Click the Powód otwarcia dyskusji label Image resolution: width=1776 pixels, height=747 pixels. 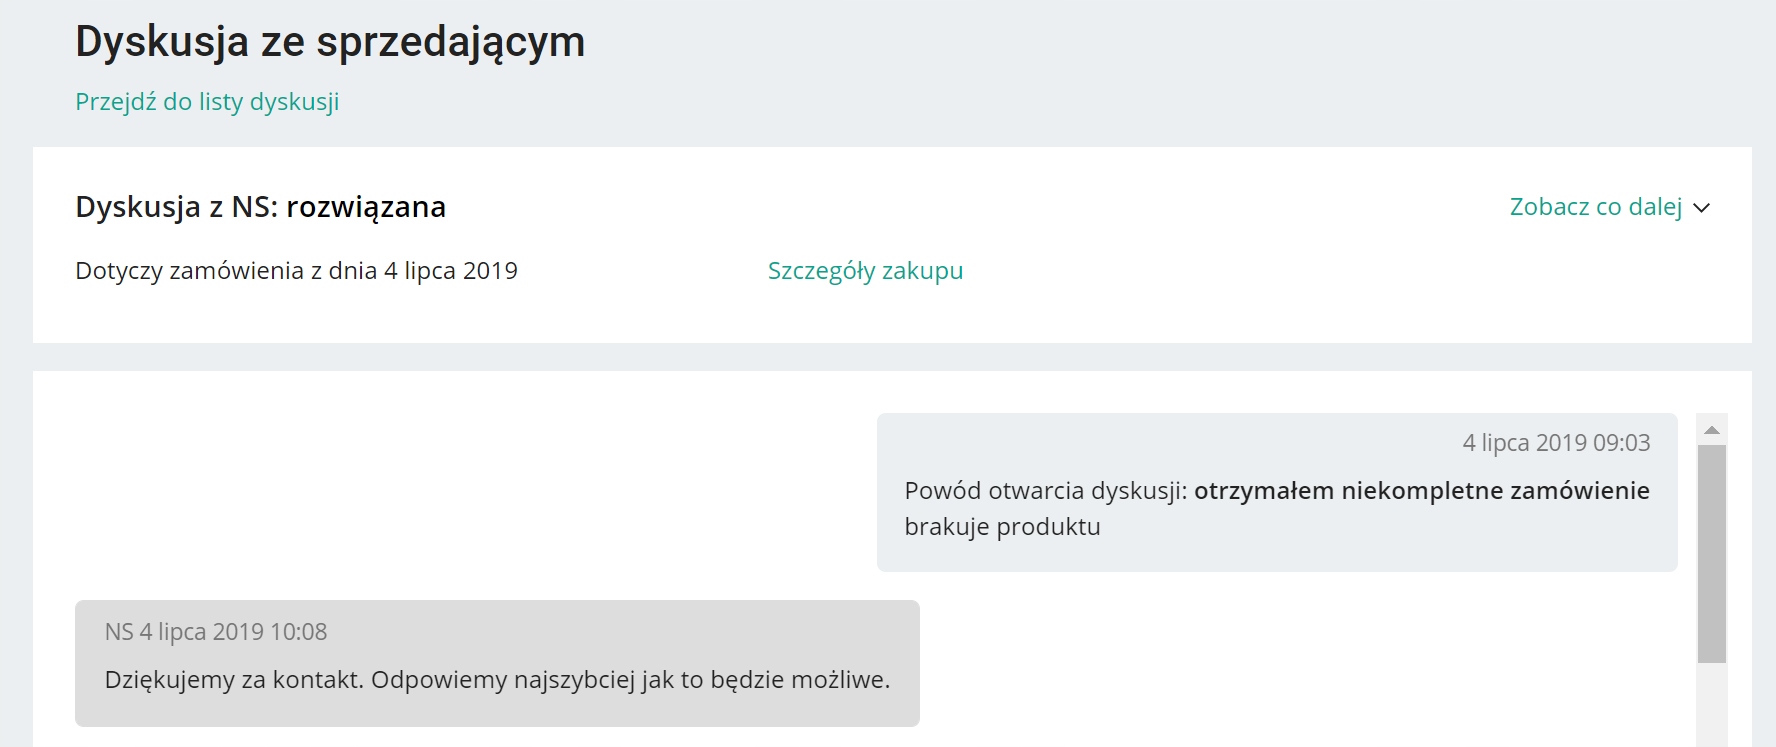(x=1045, y=491)
